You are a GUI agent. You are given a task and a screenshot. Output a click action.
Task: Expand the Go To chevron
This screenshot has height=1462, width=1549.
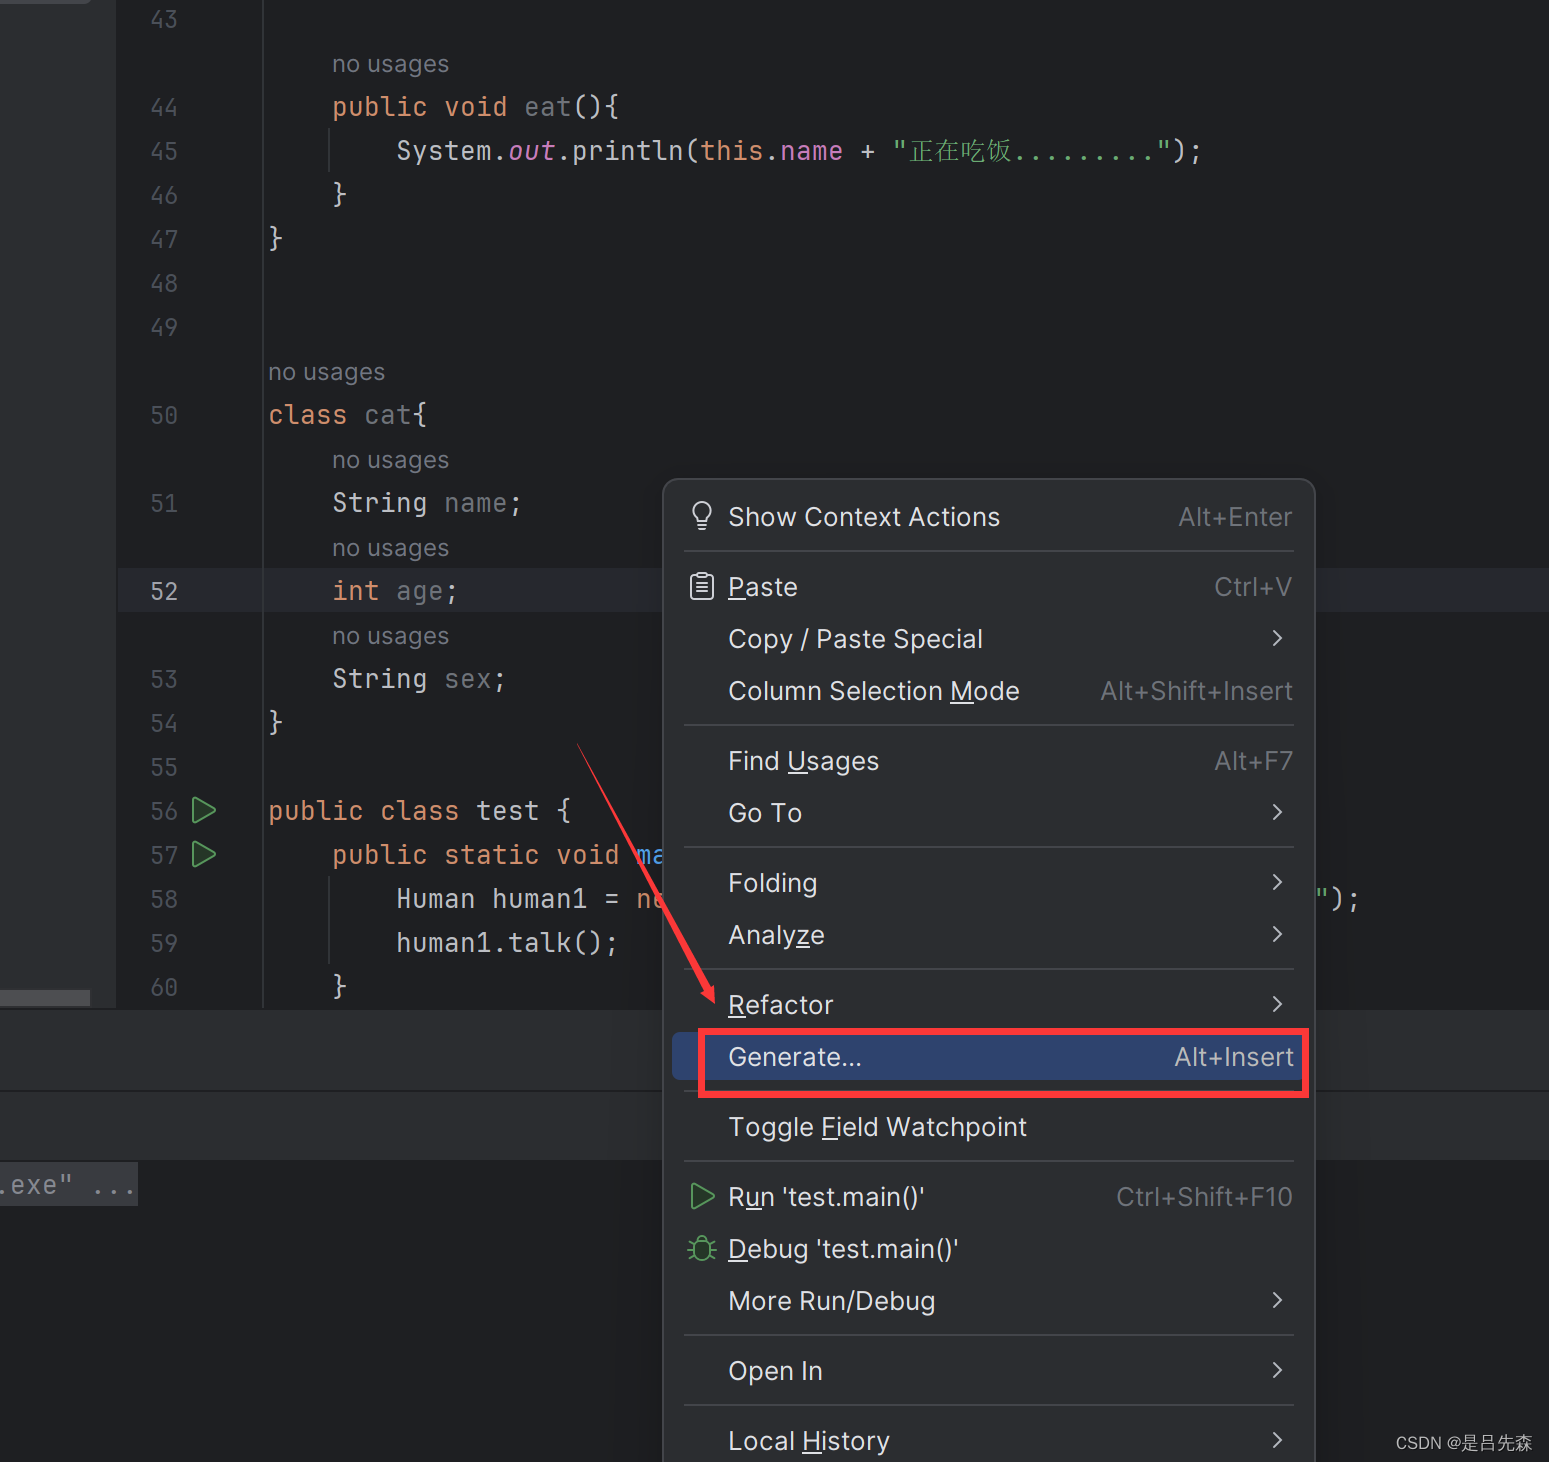tap(1277, 812)
